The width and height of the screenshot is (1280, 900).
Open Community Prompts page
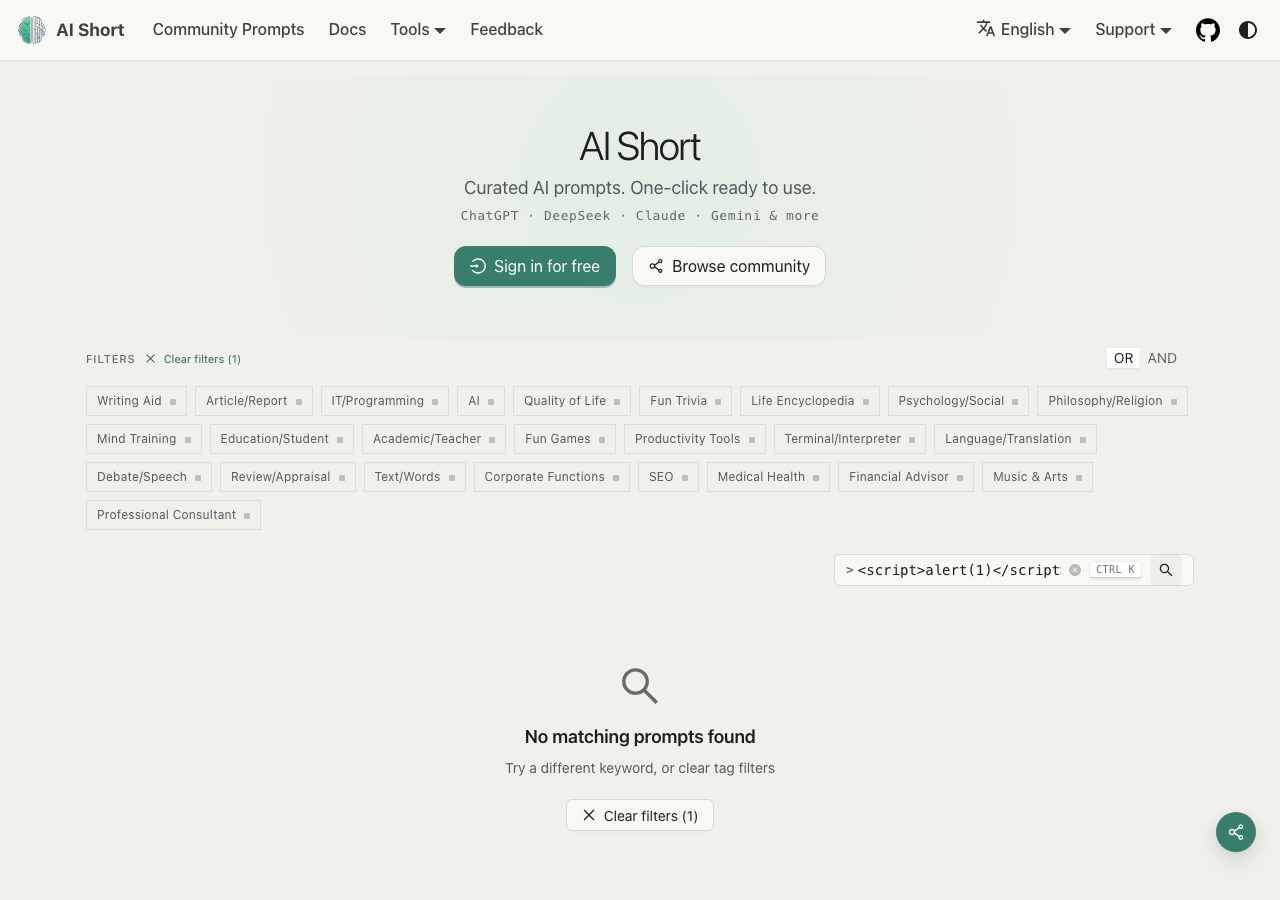coord(228,30)
